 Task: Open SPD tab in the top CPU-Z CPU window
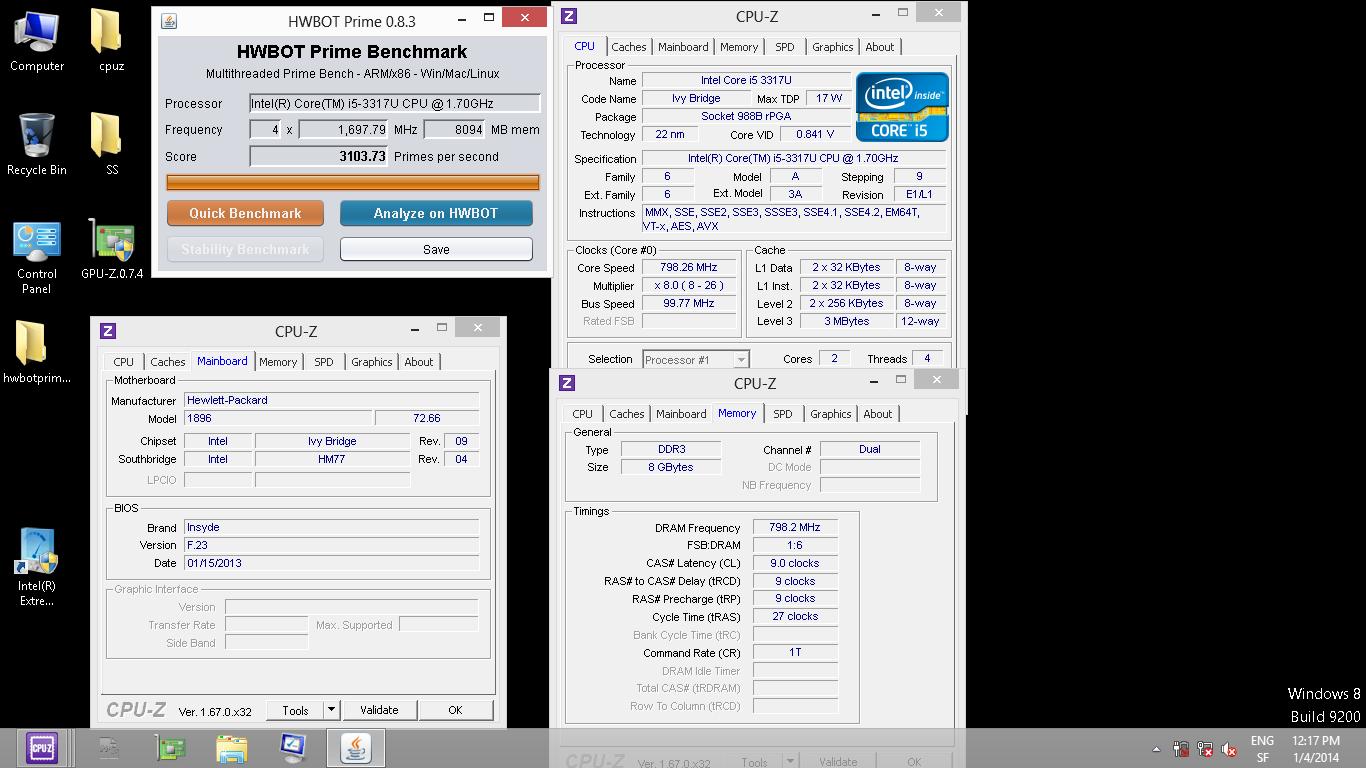tap(785, 47)
